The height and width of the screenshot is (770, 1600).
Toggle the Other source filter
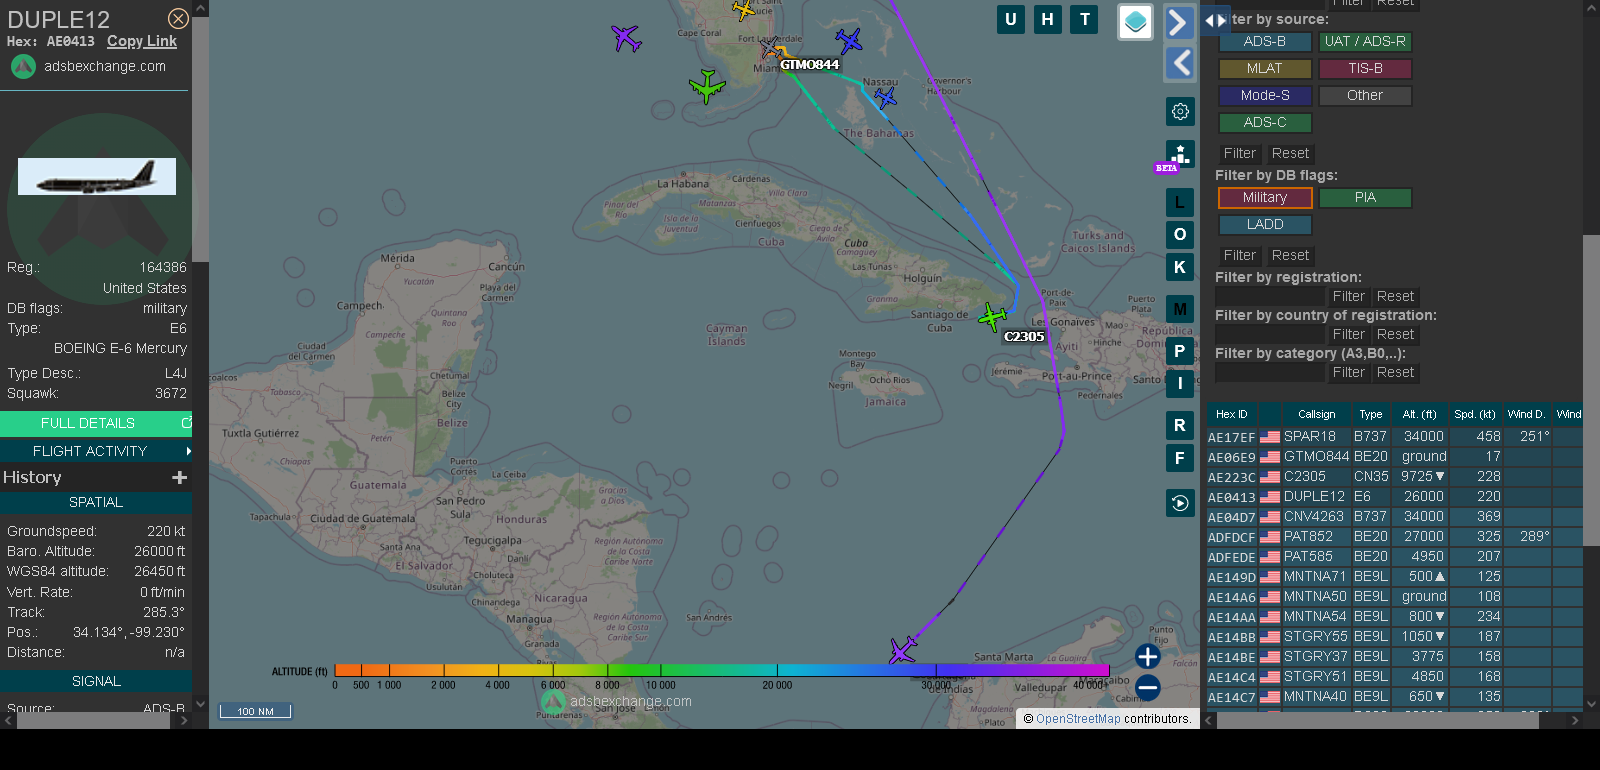(1365, 96)
